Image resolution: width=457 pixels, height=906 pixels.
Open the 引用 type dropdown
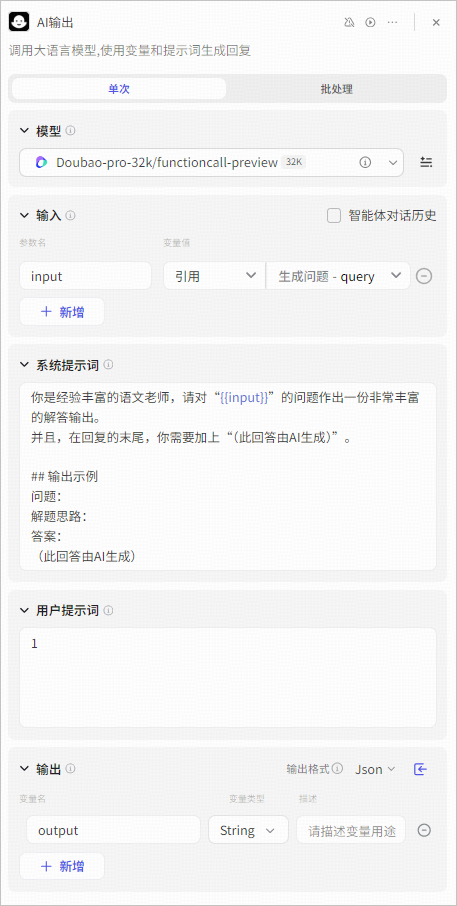point(214,276)
